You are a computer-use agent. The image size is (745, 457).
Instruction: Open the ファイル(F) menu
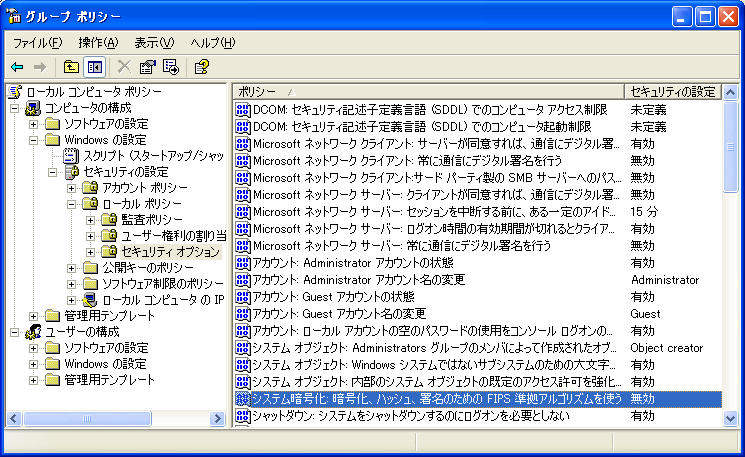(x=37, y=43)
